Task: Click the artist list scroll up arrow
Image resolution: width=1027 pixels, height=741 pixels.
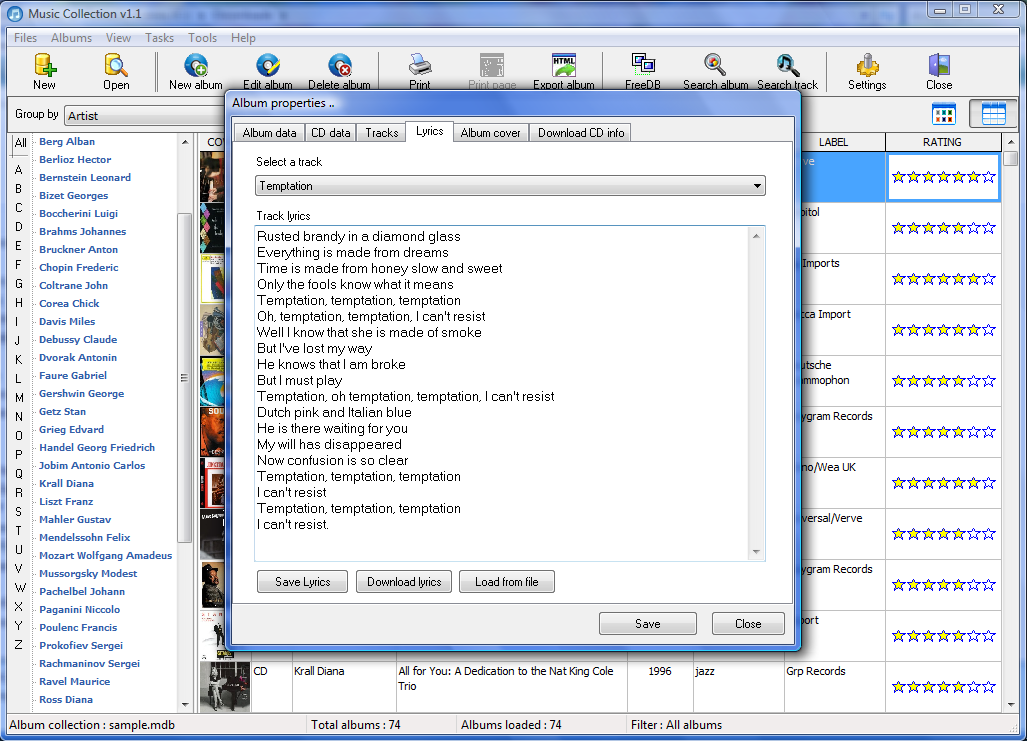Action: click(x=185, y=142)
